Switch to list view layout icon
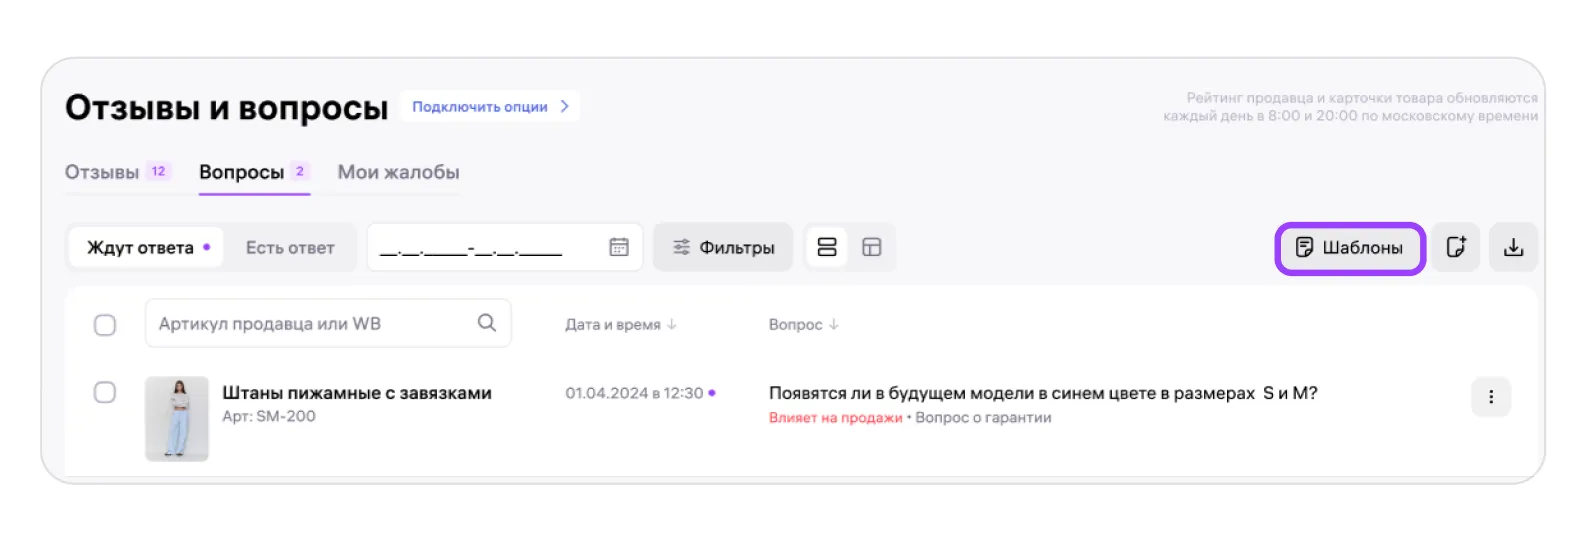Screen dimensions: 1582x536 [x=827, y=248]
